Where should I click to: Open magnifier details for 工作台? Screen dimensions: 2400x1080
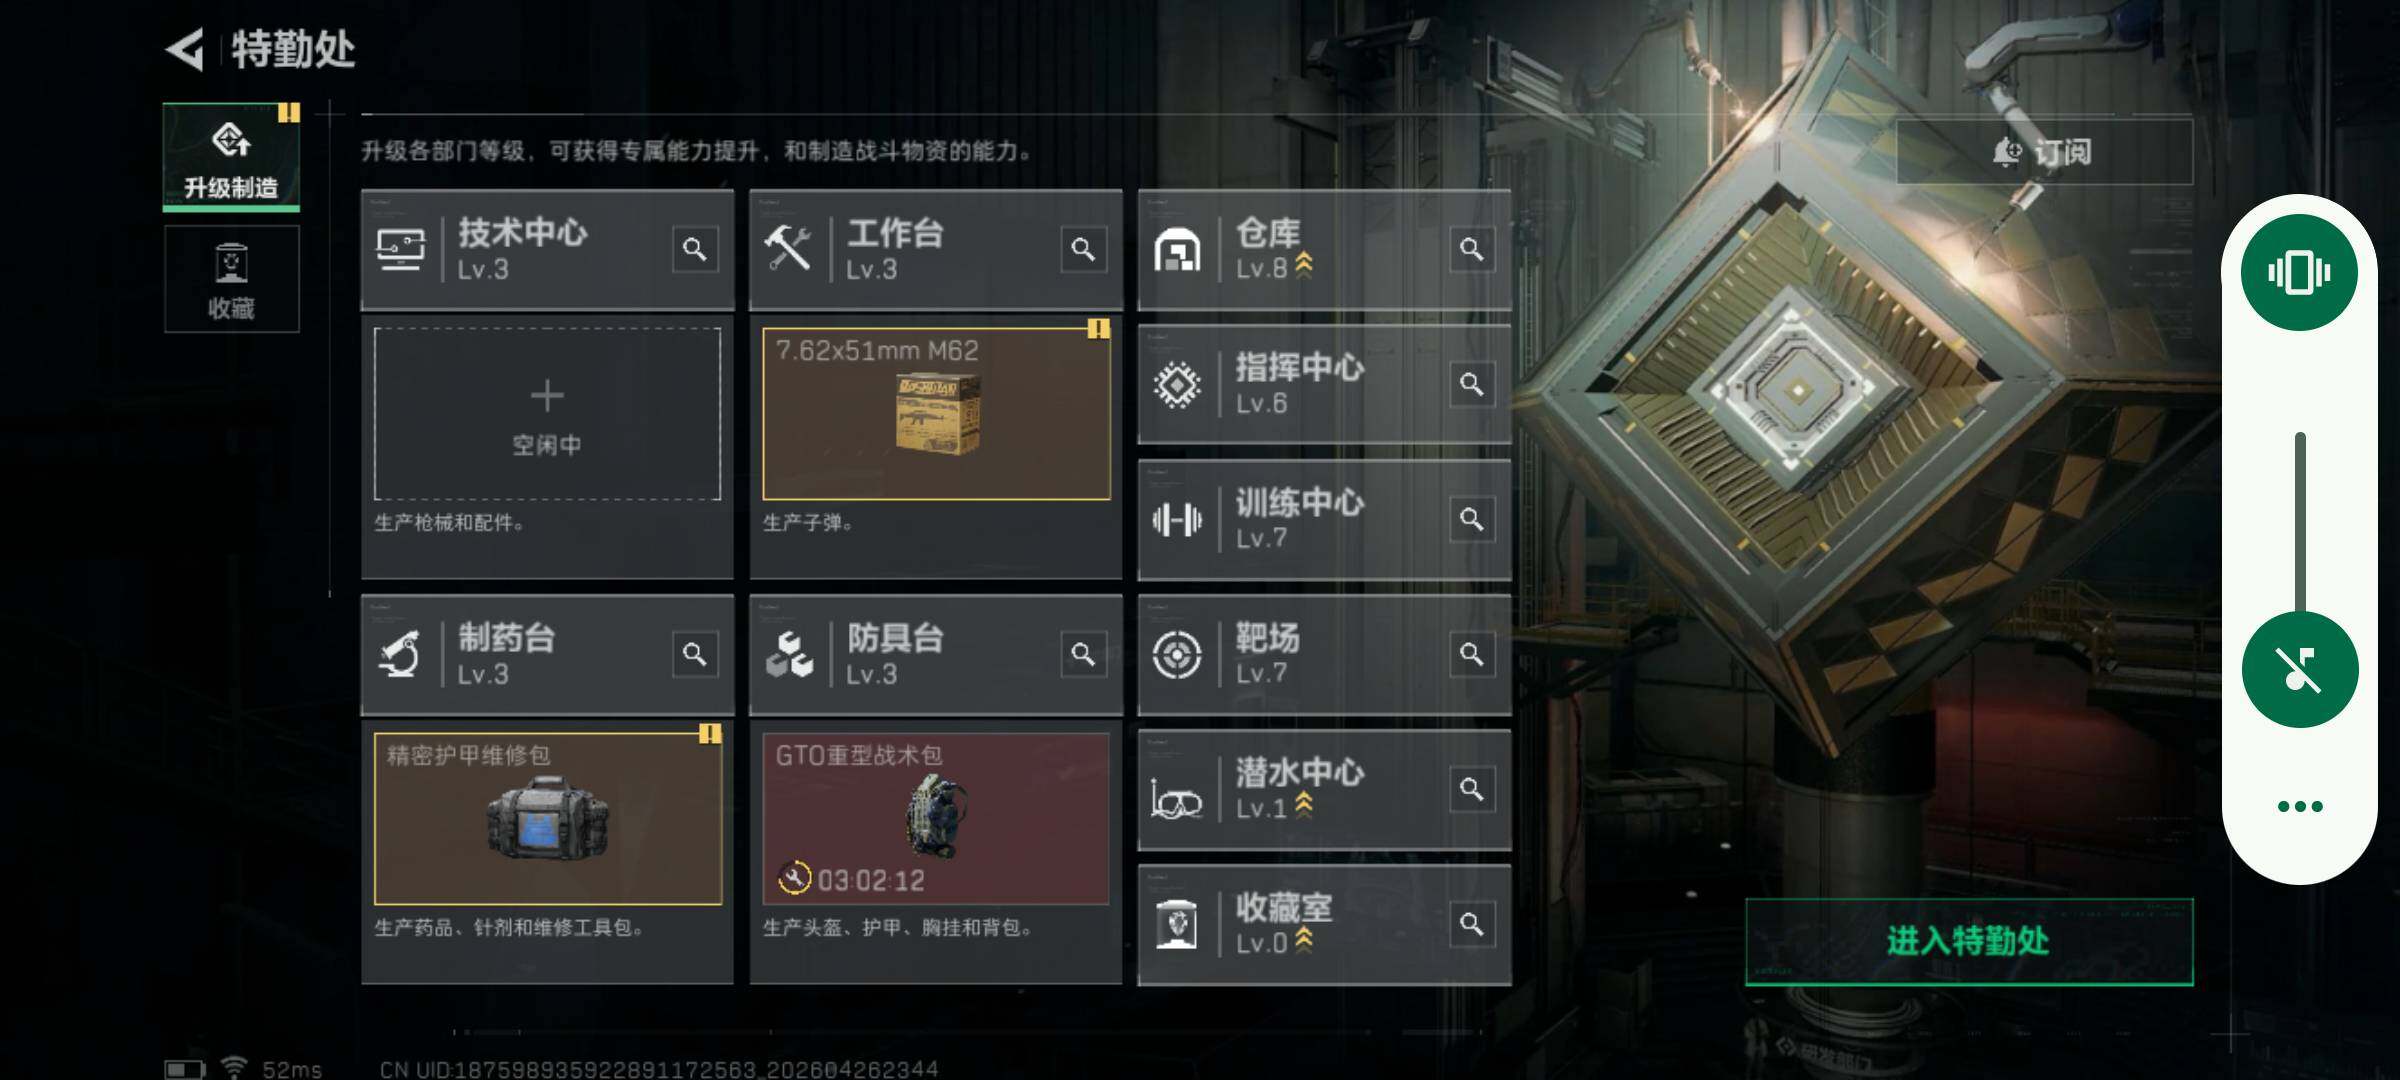(1083, 249)
